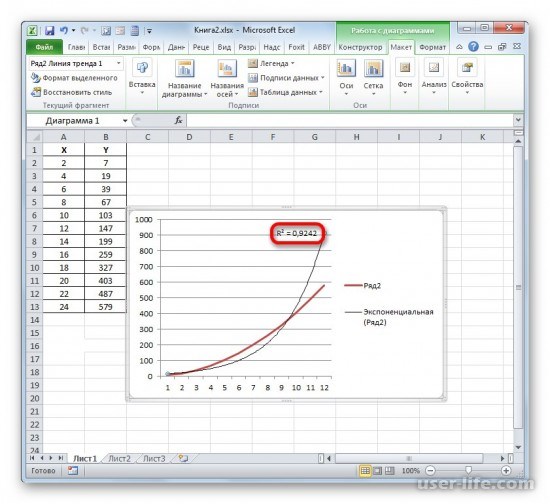Switch to Page Break Preview in status bar
The width and height of the screenshot is (550, 504).
point(389,470)
